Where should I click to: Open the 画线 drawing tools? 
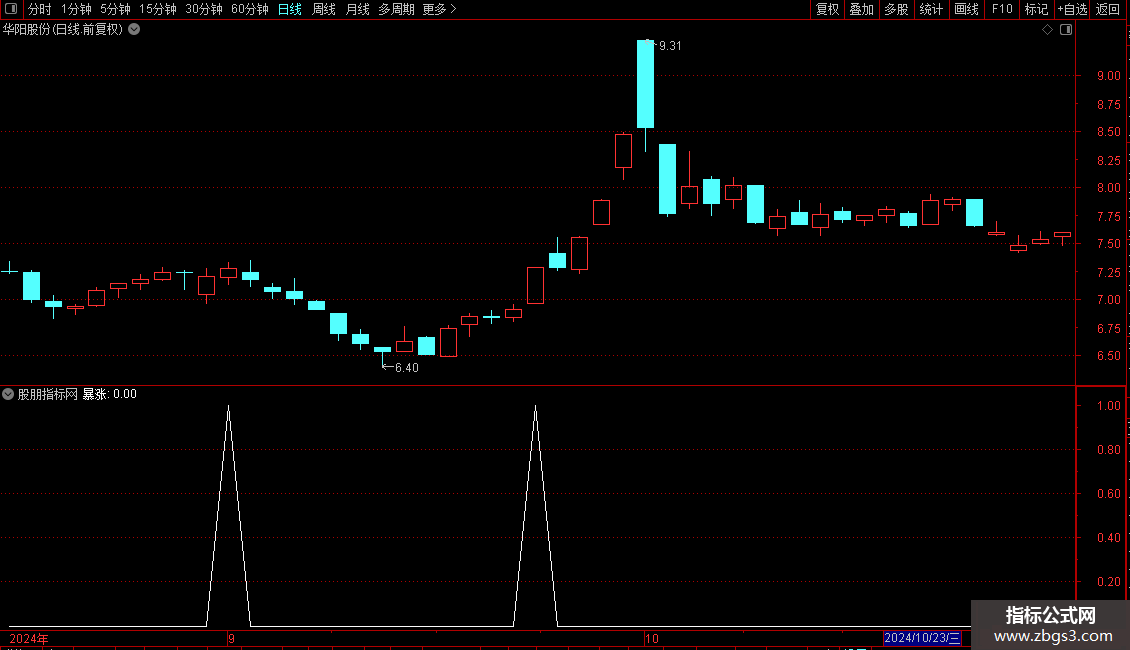click(x=966, y=9)
